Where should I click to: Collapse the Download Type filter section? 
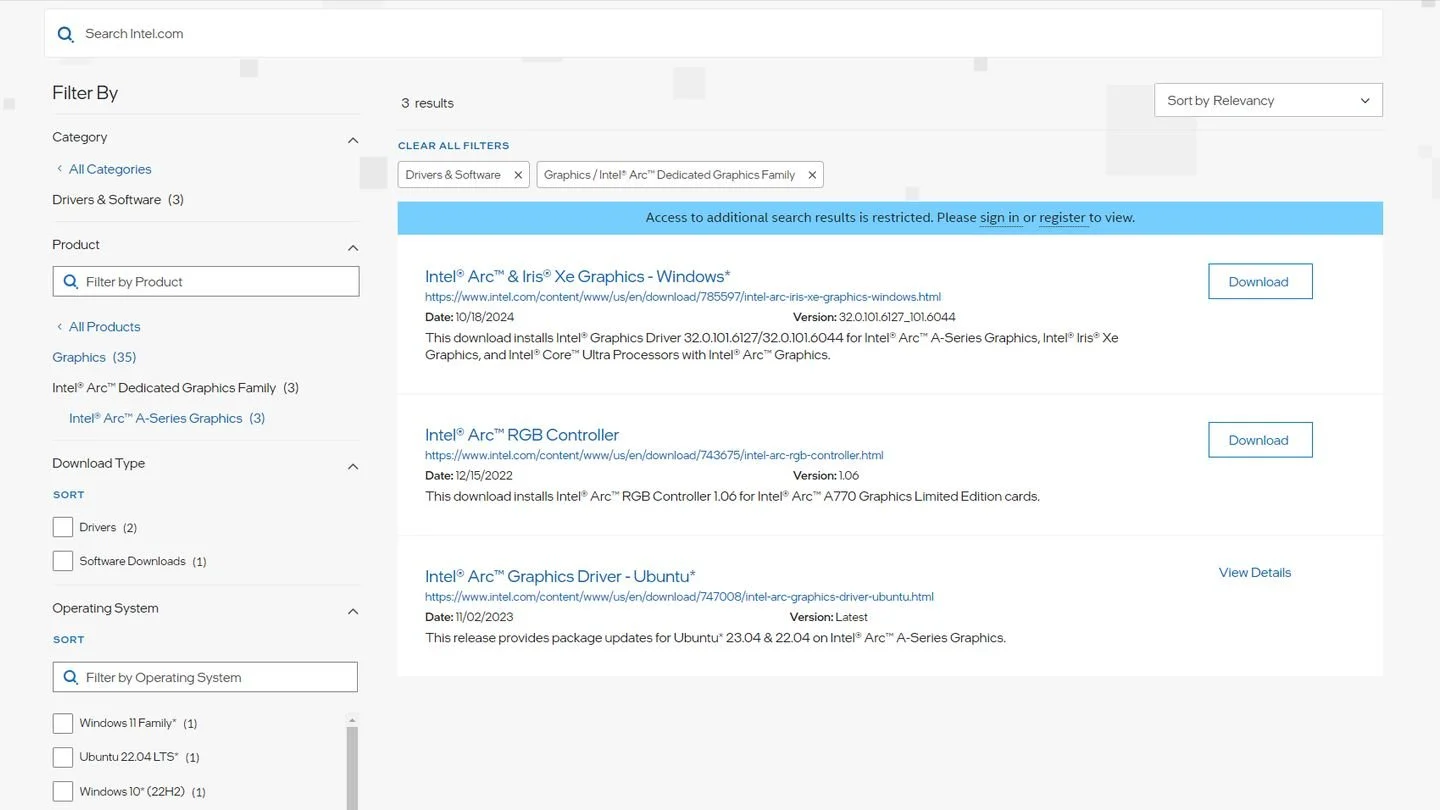pyautogui.click(x=353, y=466)
